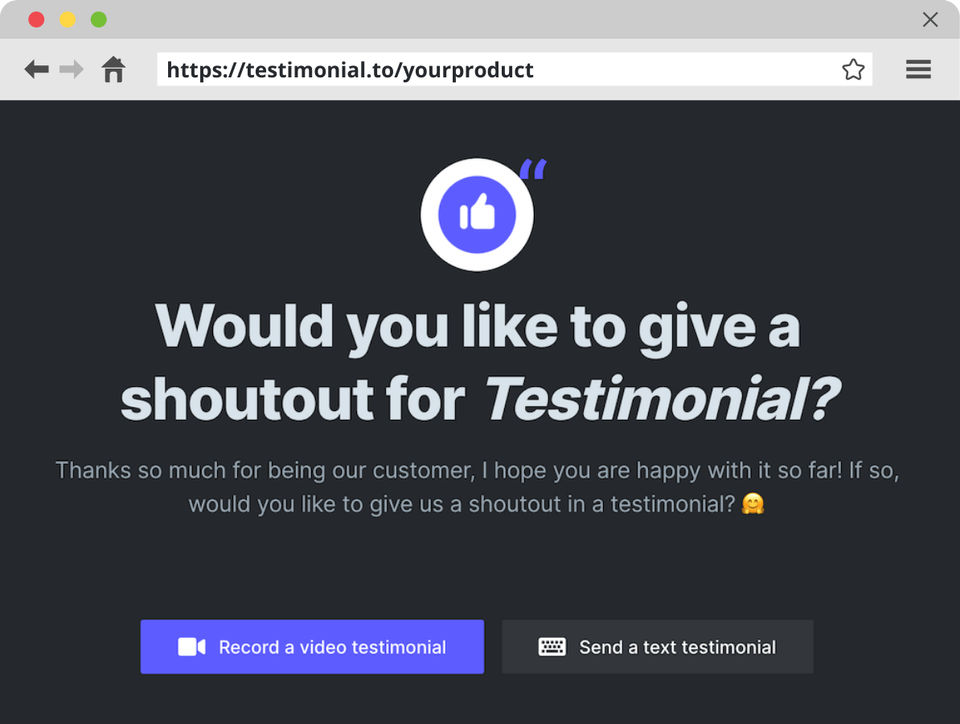
Task: Send a text testimonial
Action: point(658,647)
